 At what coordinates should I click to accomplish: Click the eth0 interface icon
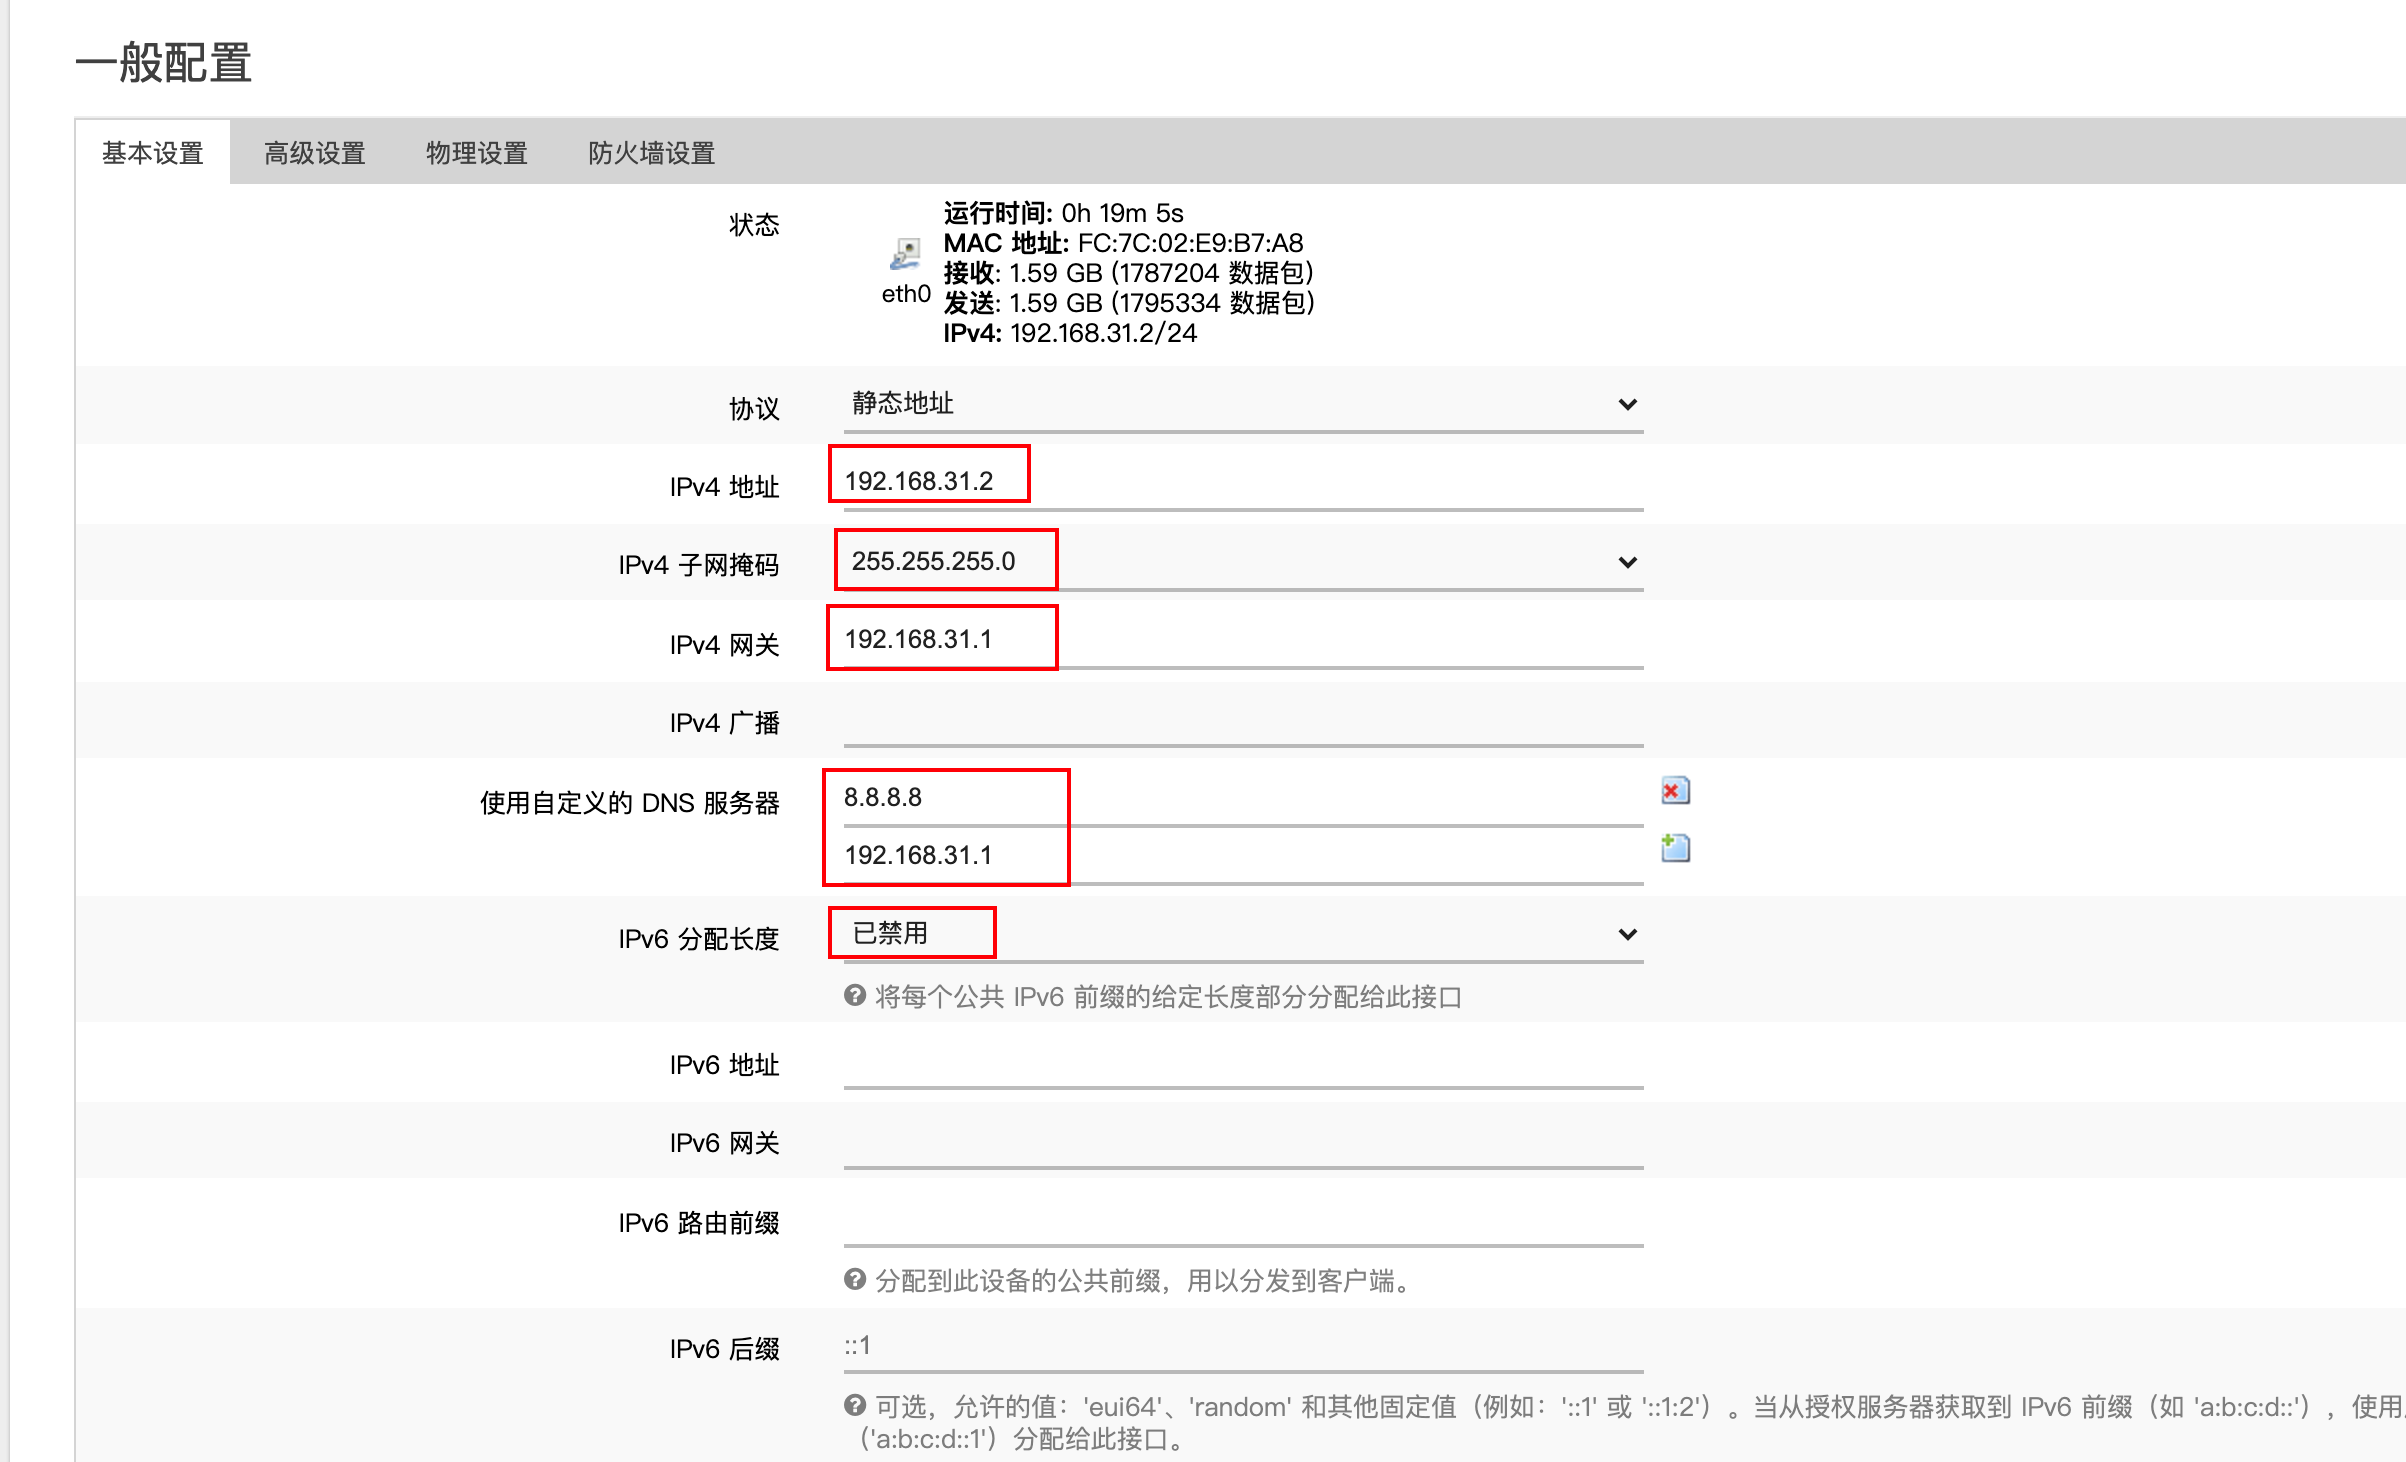(x=906, y=254)
